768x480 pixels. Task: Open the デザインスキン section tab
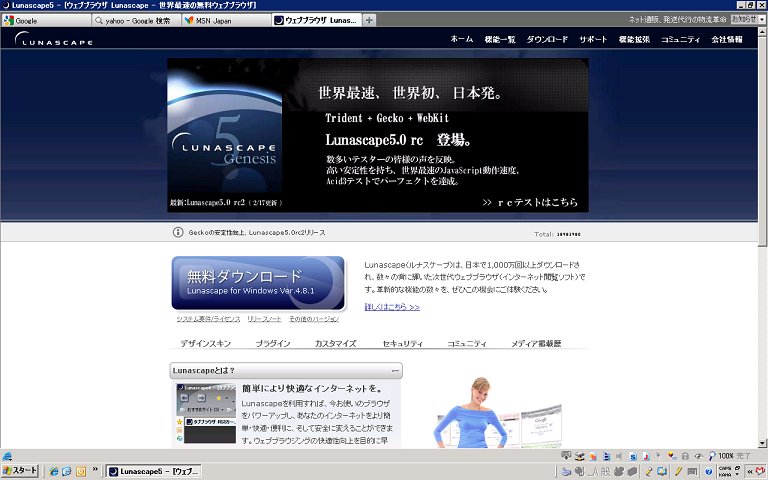pos(205,343)
